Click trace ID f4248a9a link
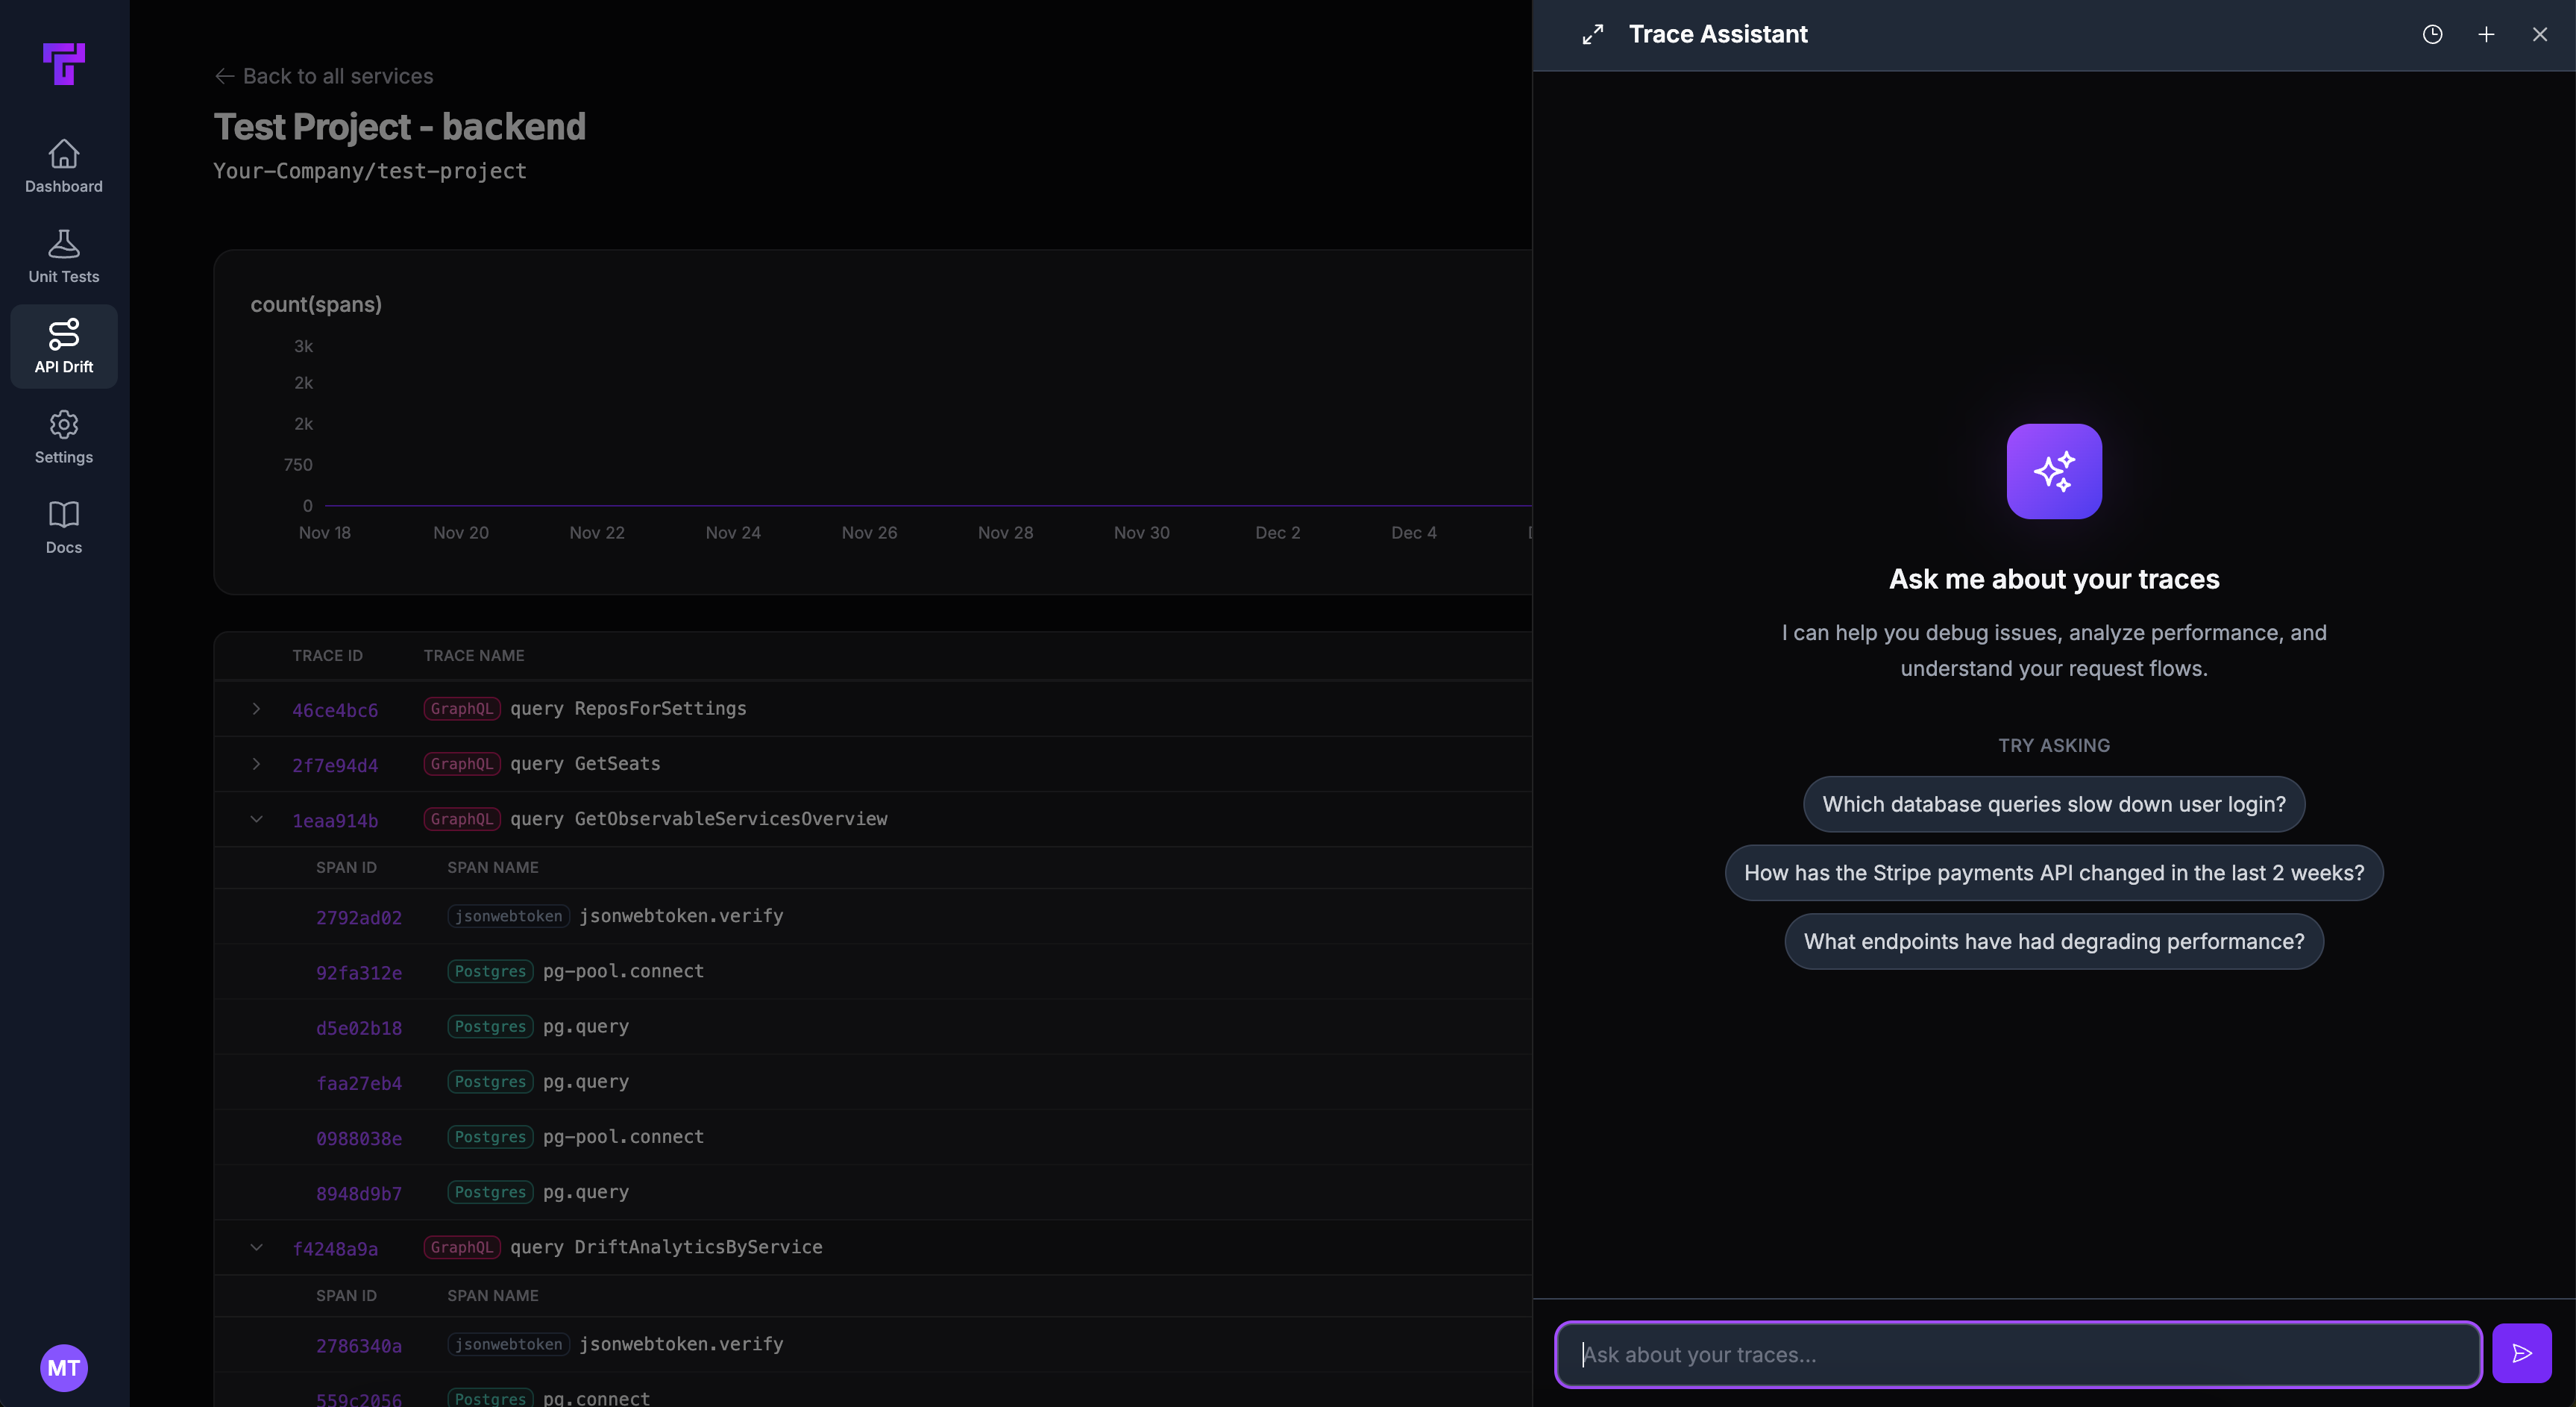This screenshot has width=2576, height=1407. tap(335, 1248)
